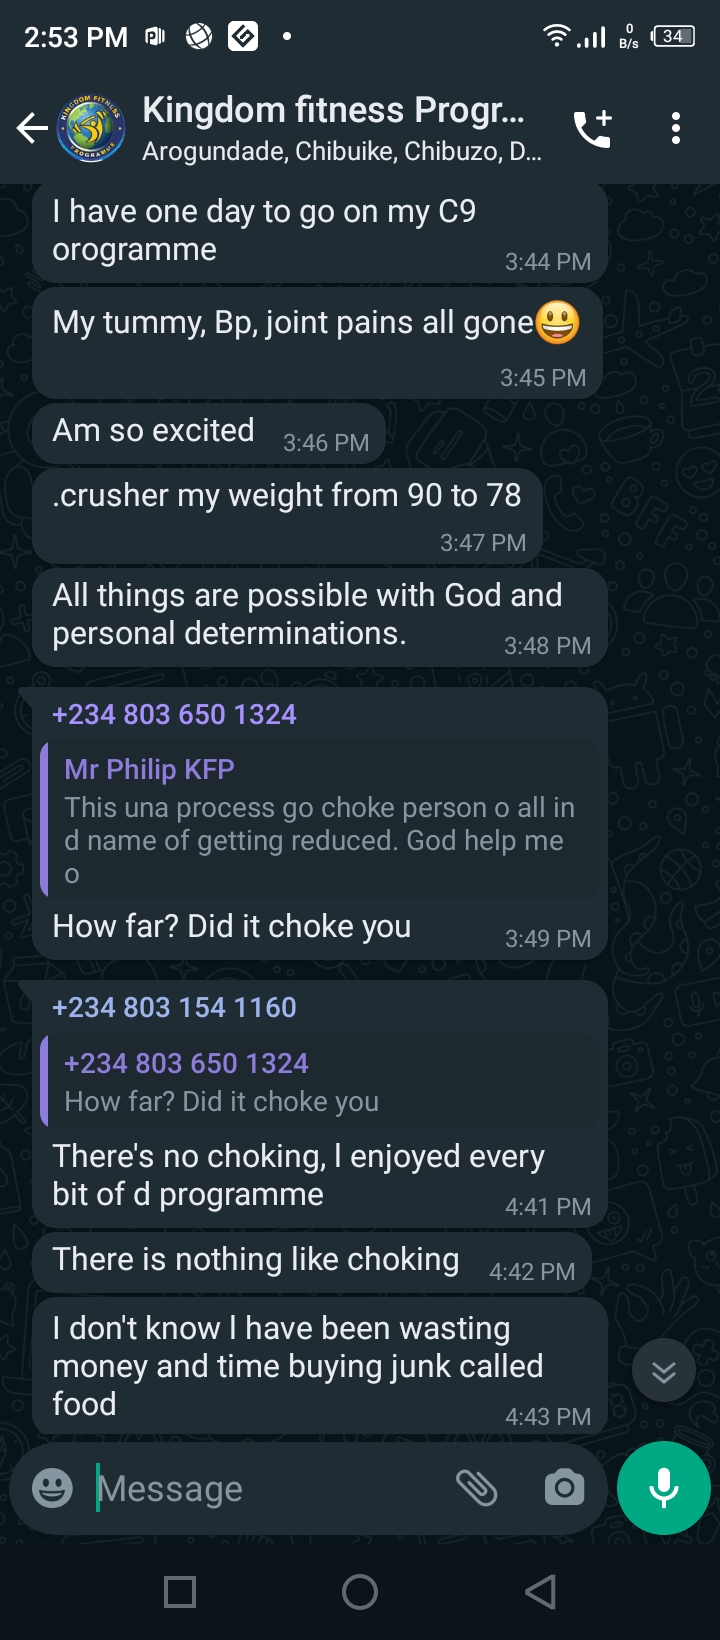
Task: Tap the participants list under group name
Action: click(342, 152)
